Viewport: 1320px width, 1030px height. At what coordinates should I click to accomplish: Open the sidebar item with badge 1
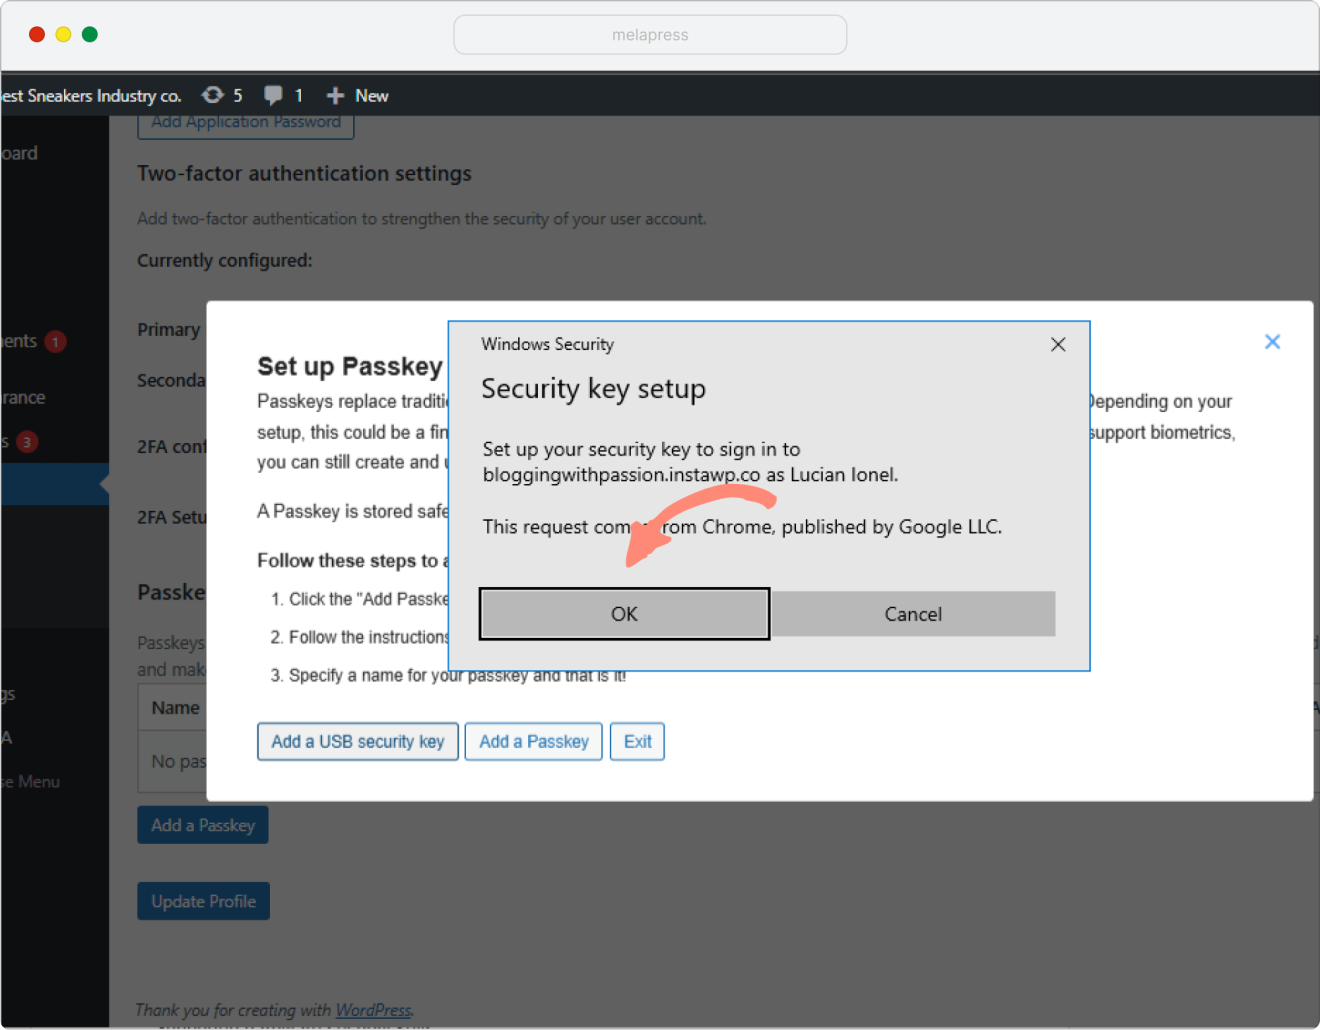pyautogui.click(x=35, y=342)
